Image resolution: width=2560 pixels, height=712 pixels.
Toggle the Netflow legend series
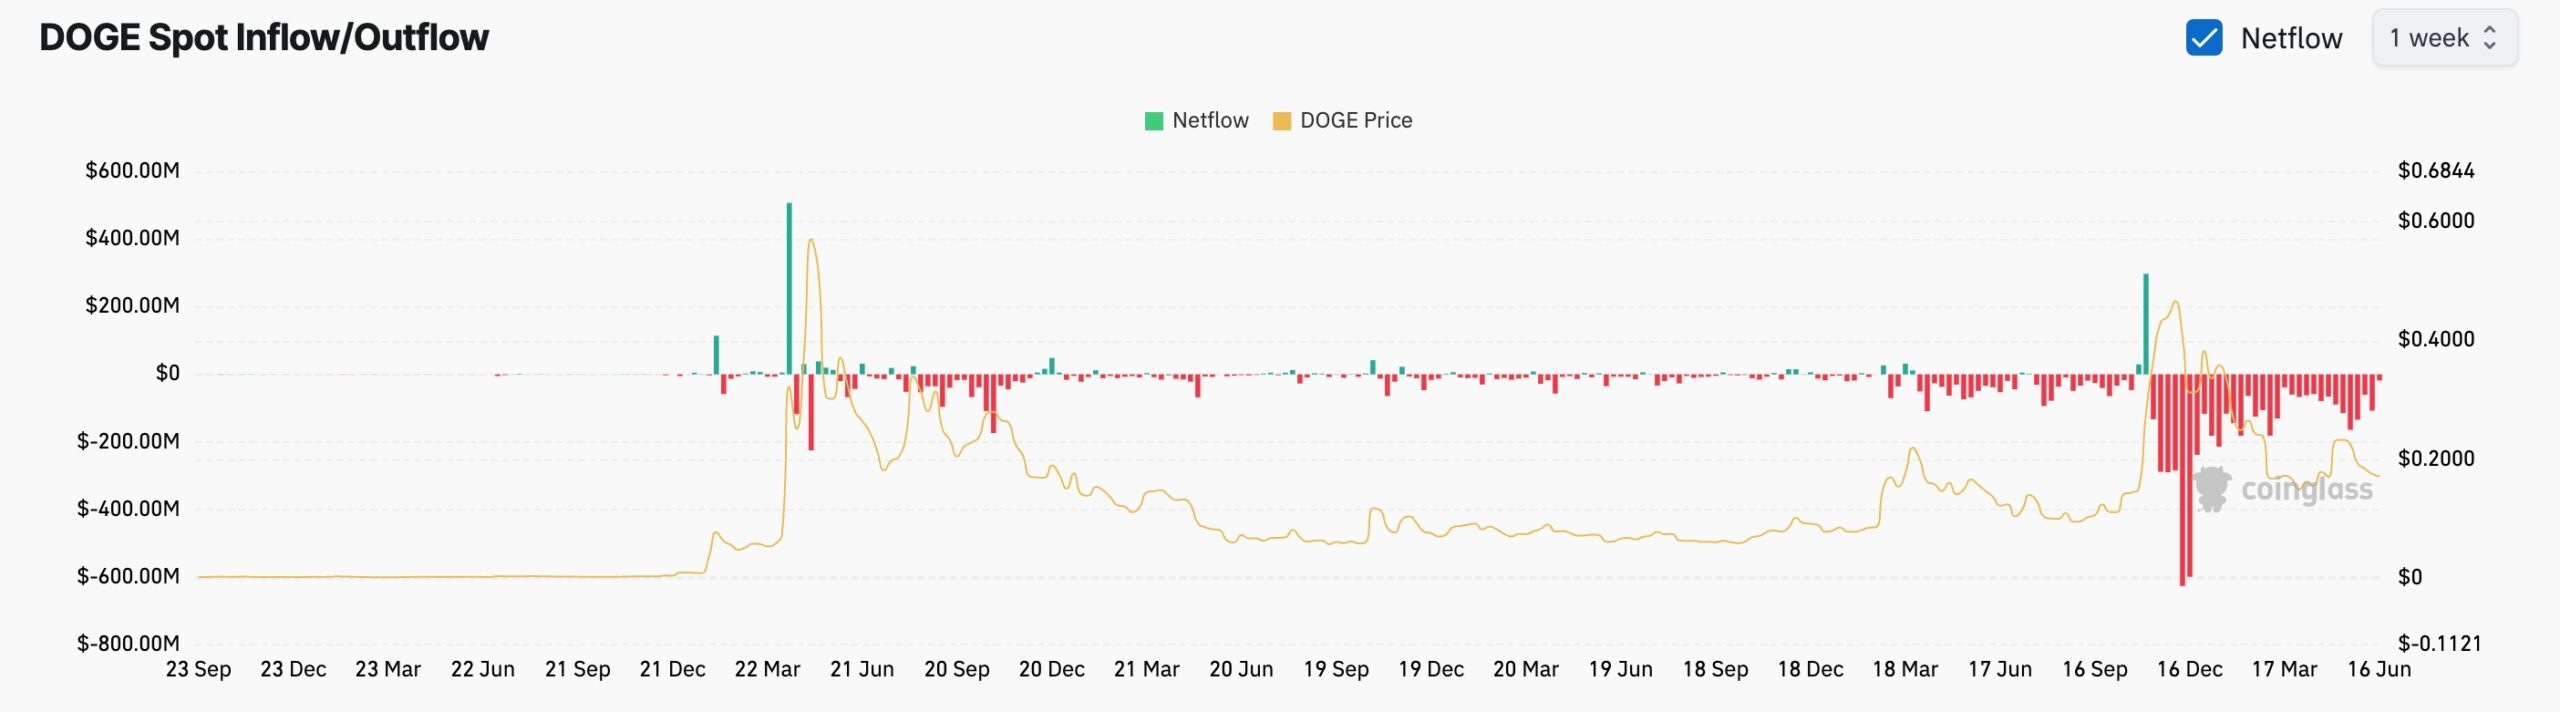1196,120
